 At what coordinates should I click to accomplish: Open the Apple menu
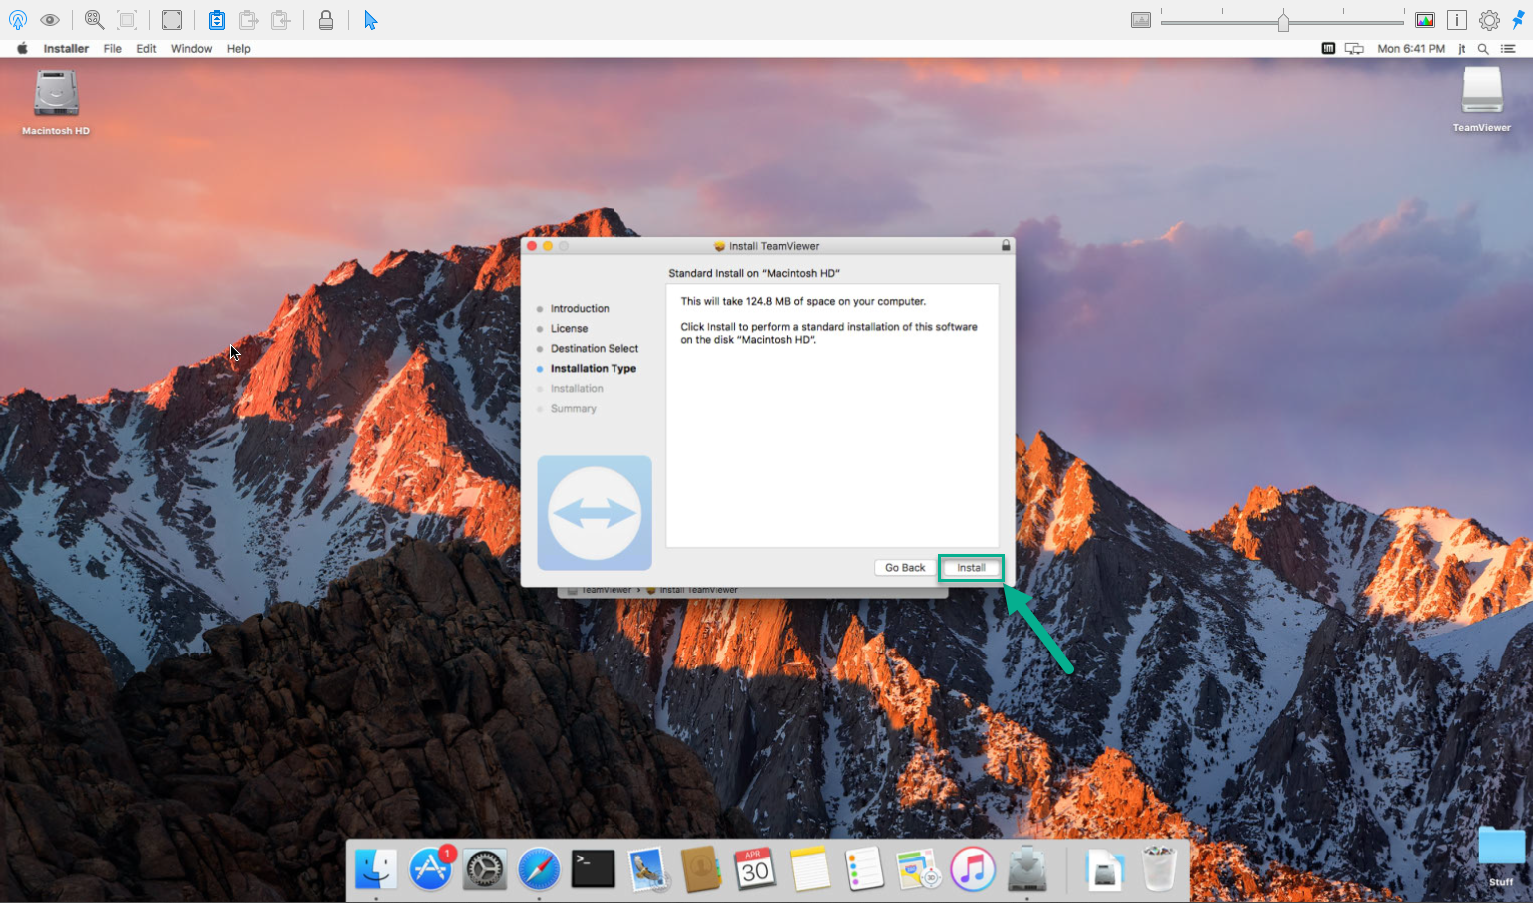22,48
